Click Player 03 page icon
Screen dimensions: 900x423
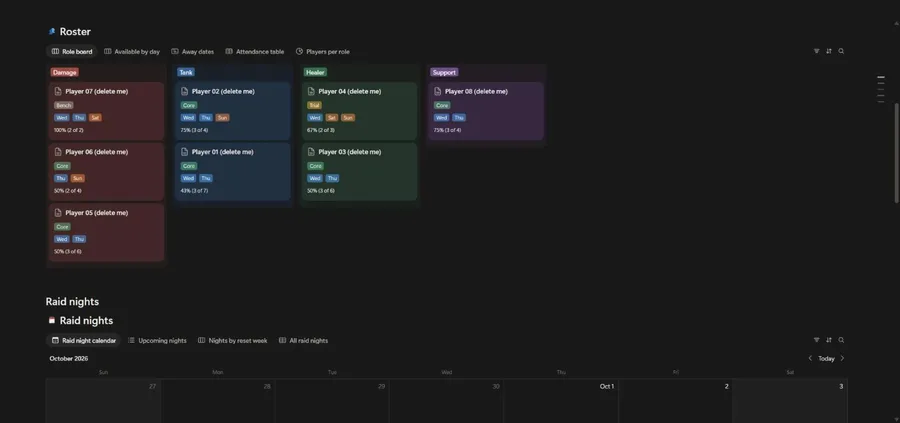(311, 152)
